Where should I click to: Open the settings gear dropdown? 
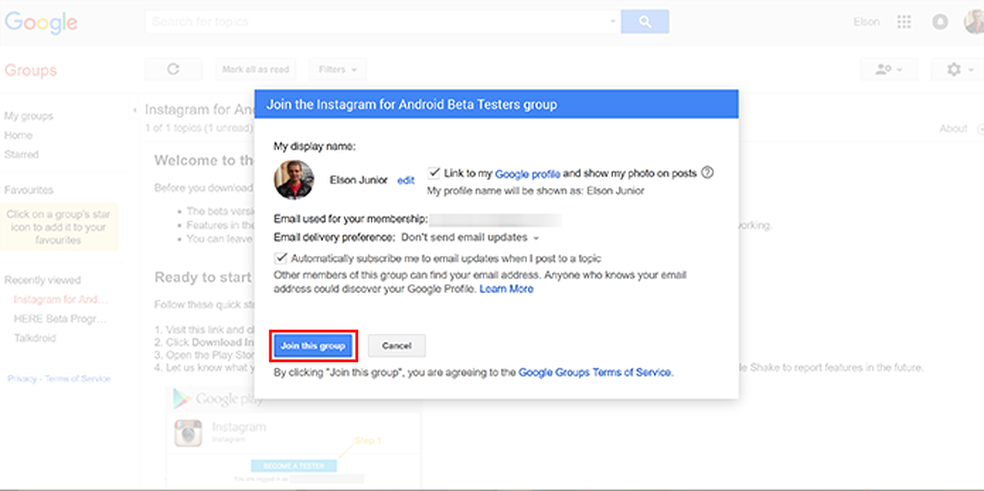(957, 69)
